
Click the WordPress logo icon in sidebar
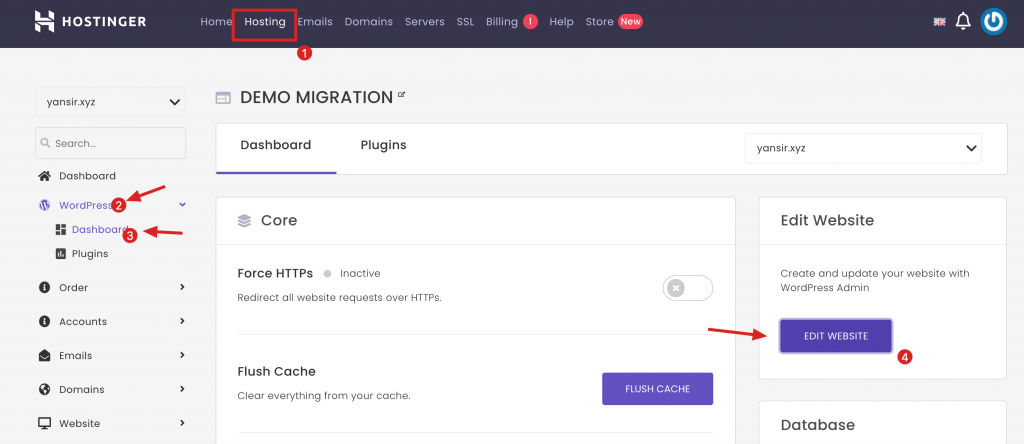(44, 205)
